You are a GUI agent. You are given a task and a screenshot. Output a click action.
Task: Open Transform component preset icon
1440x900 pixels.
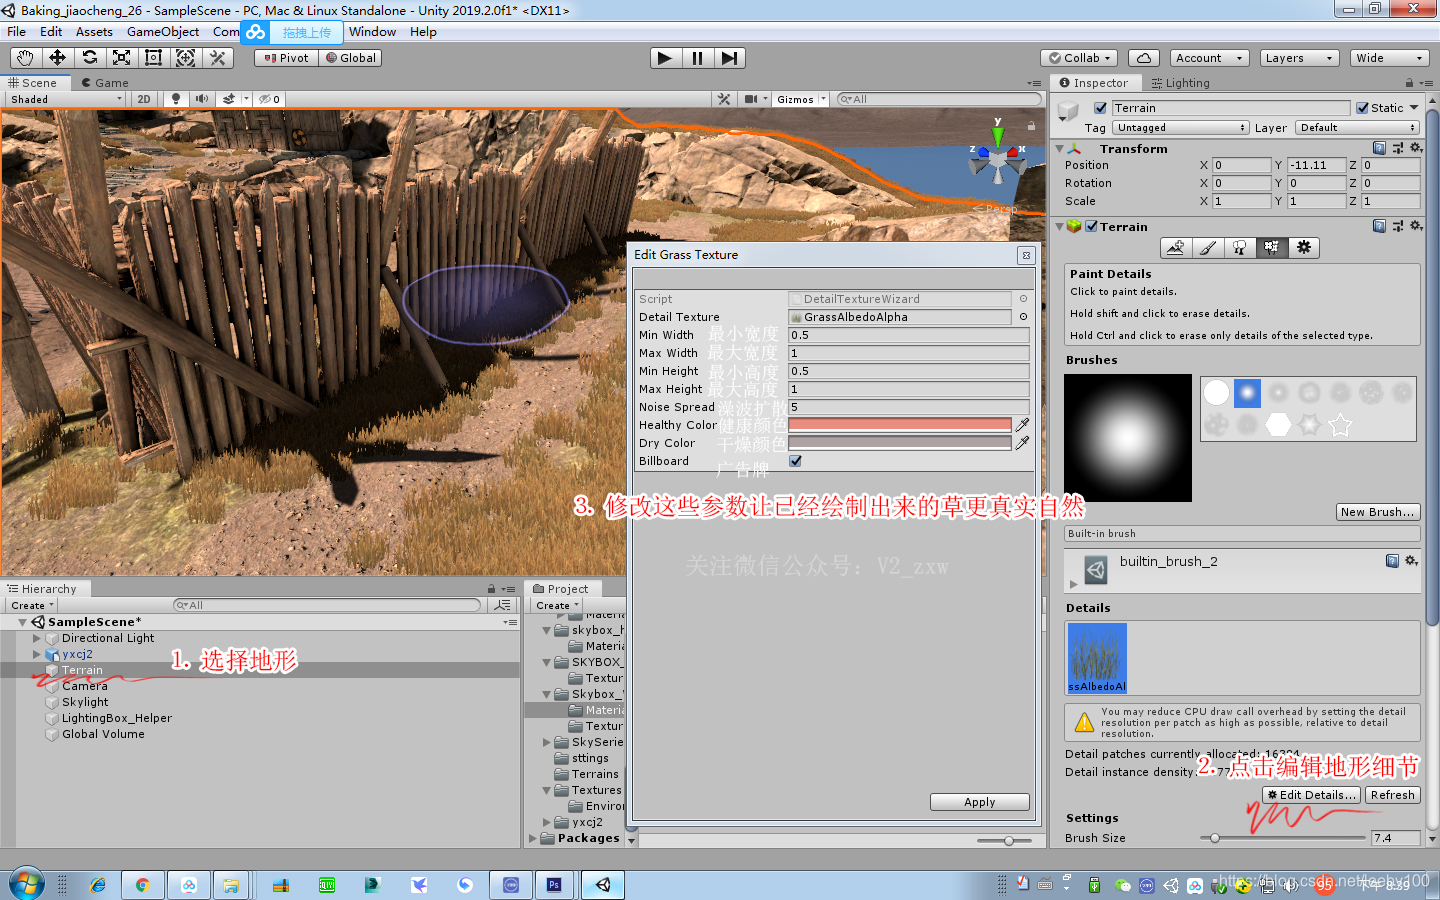tap(1398, 148)
